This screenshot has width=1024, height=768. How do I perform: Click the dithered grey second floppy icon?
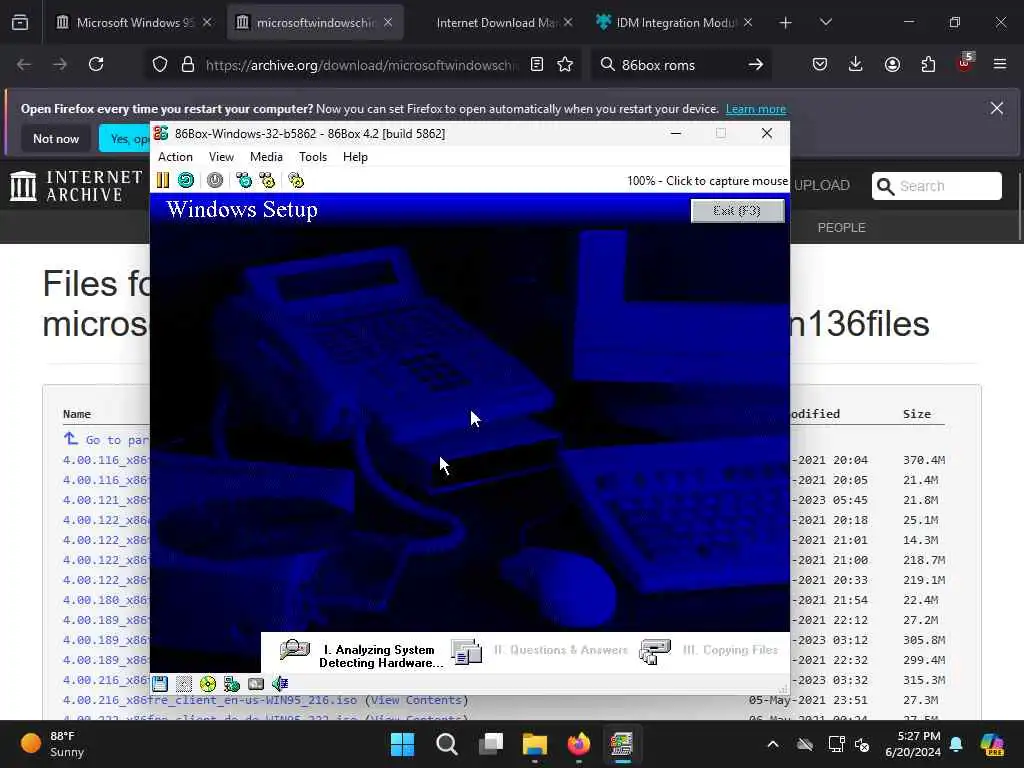184,684
